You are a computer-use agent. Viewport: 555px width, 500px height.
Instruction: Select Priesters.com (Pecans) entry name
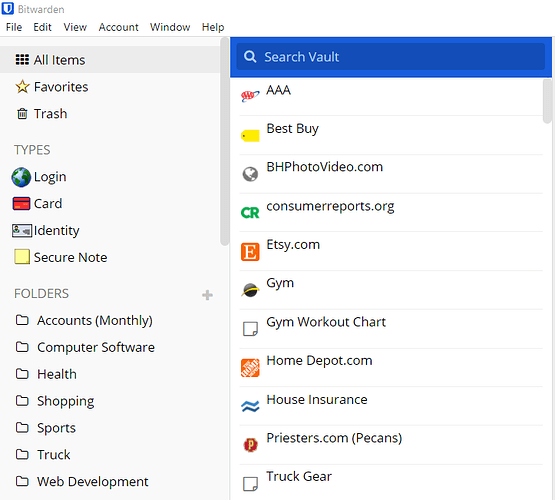(334, 438)
